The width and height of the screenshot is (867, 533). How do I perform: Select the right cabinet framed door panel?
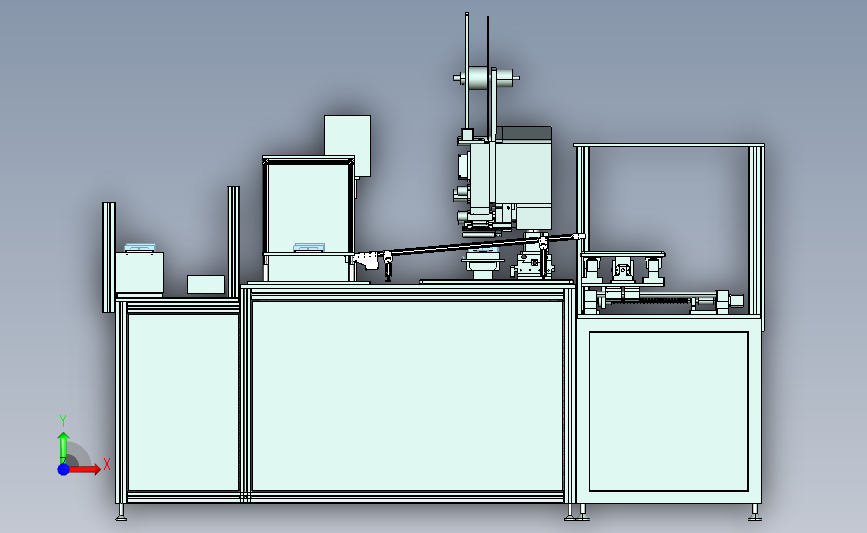click(668, 411)
